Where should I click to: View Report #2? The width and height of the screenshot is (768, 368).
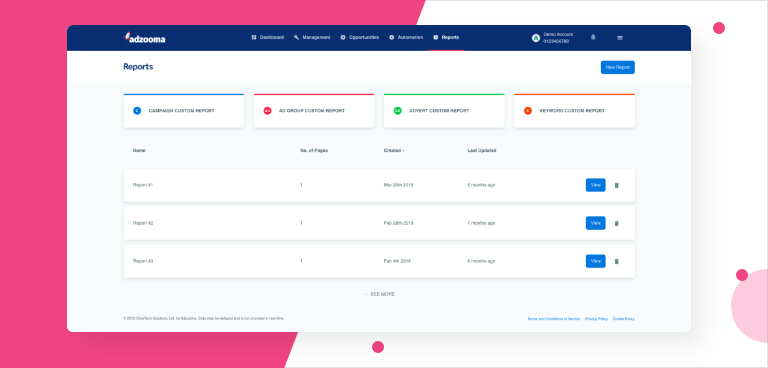(596, 223)
